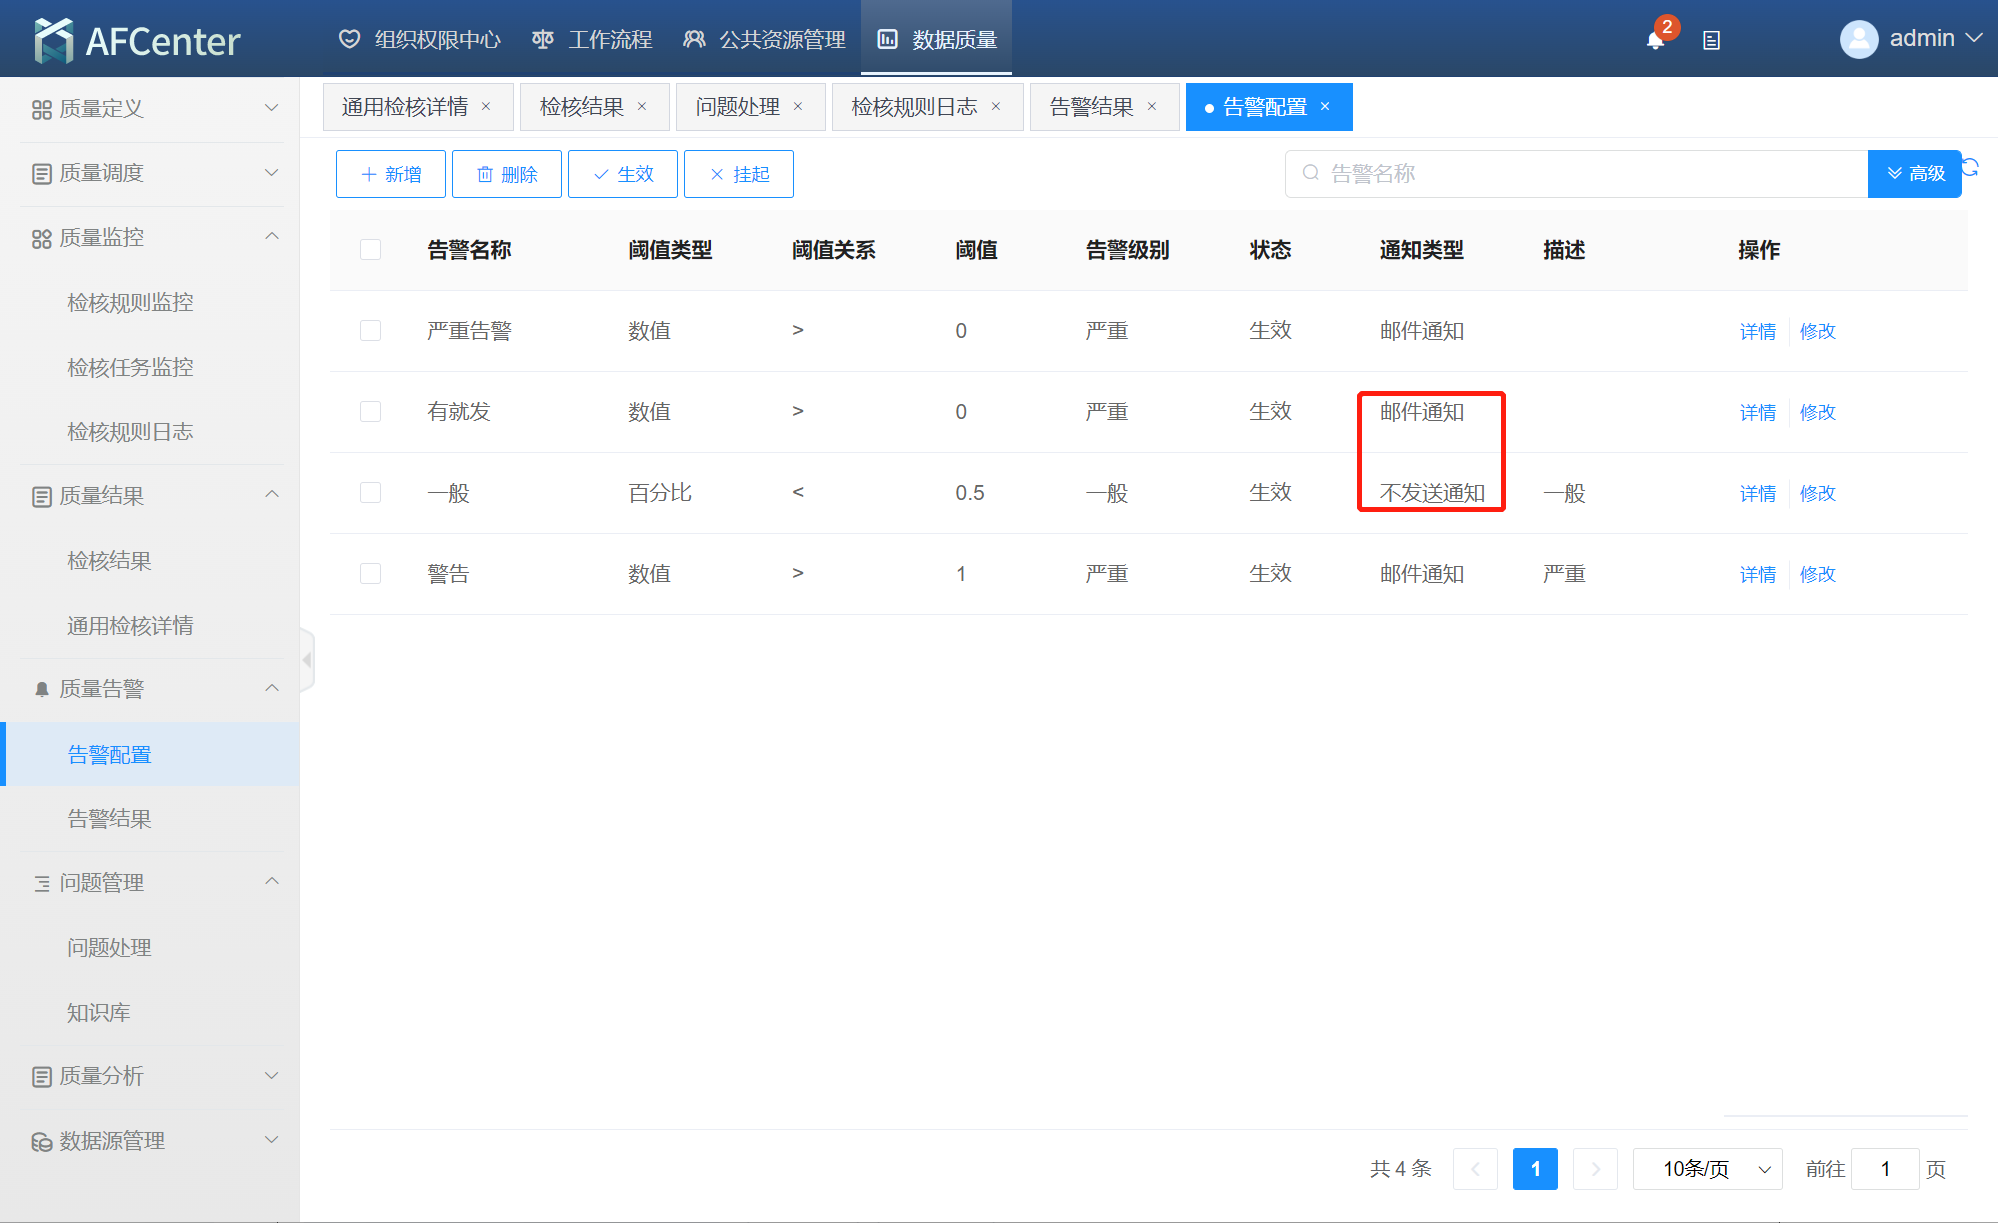Click the AFCenter logo
Screen dimensions: 1998x1223
(x=138, y=40)
